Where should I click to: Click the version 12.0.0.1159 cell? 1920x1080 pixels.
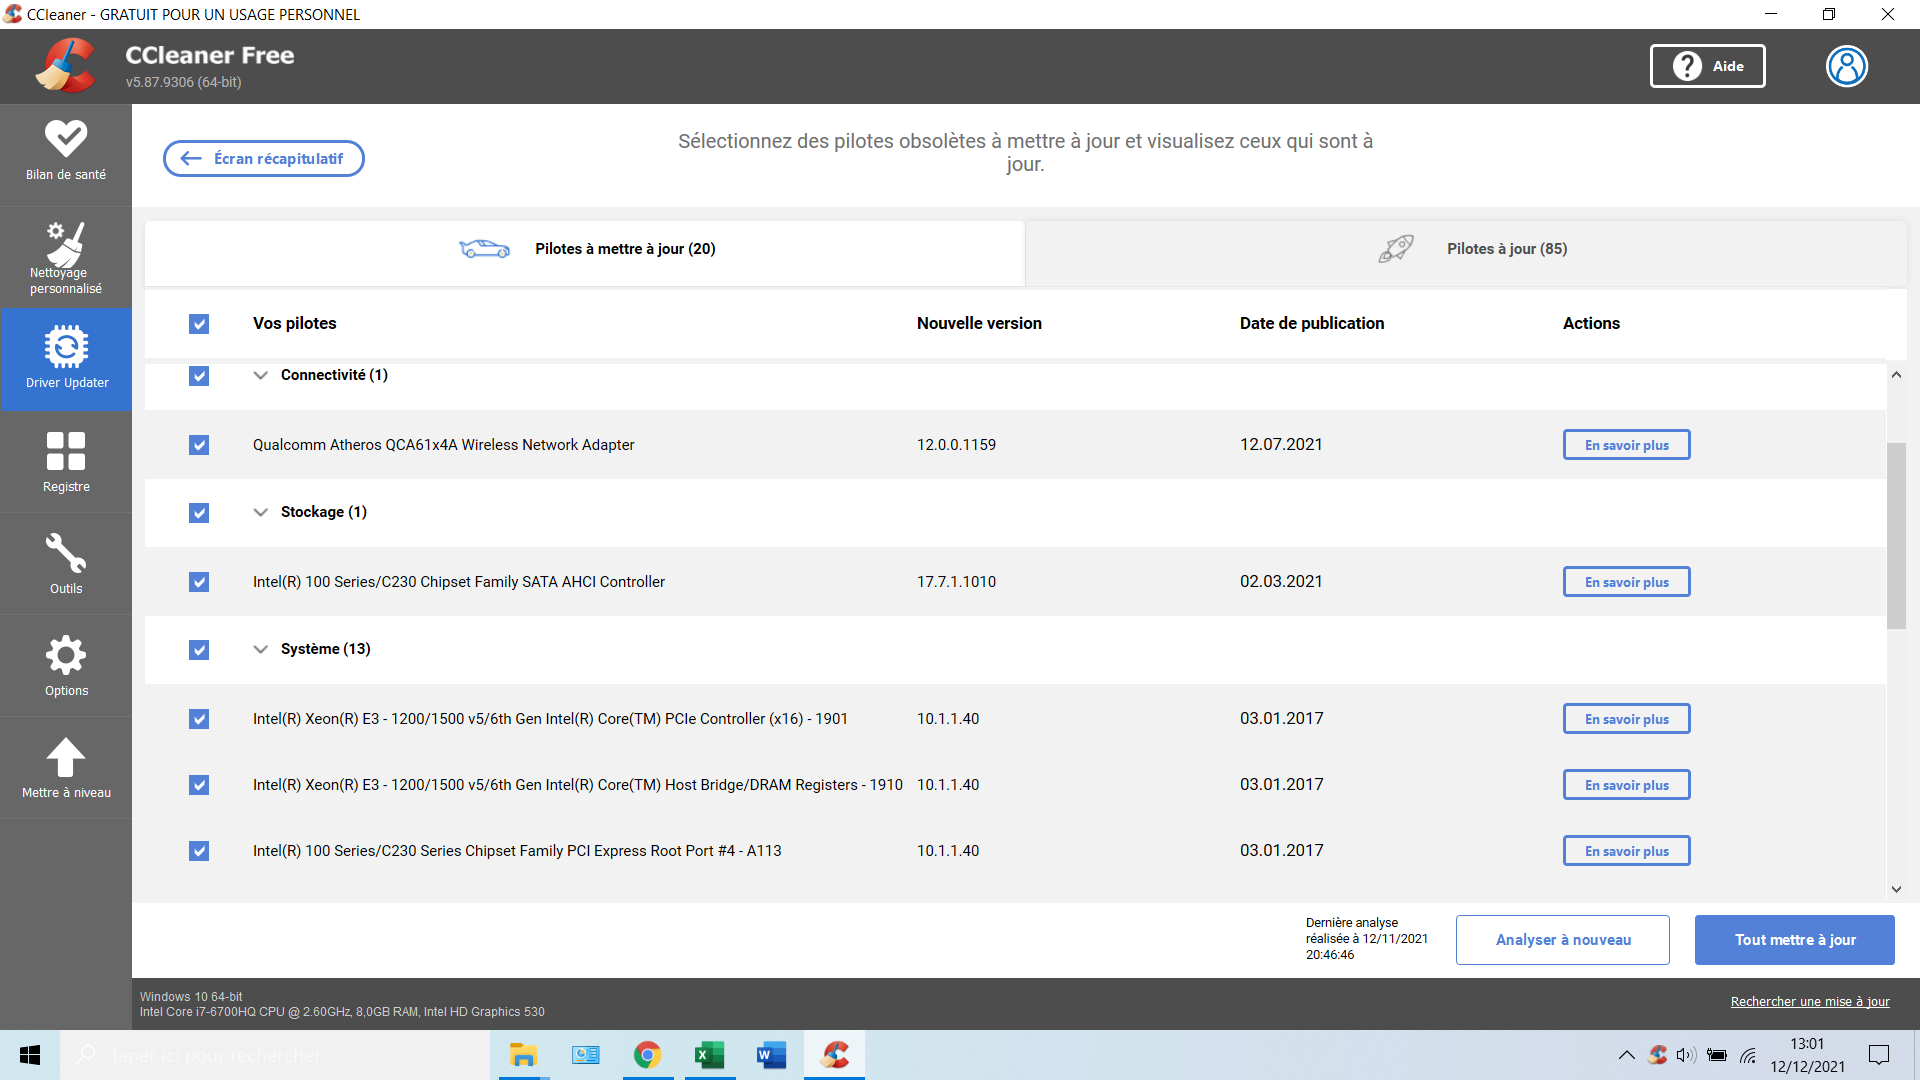coord(956,445)
